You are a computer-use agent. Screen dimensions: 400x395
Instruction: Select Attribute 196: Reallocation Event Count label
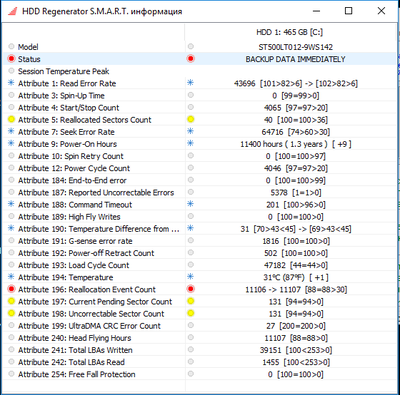87,289
